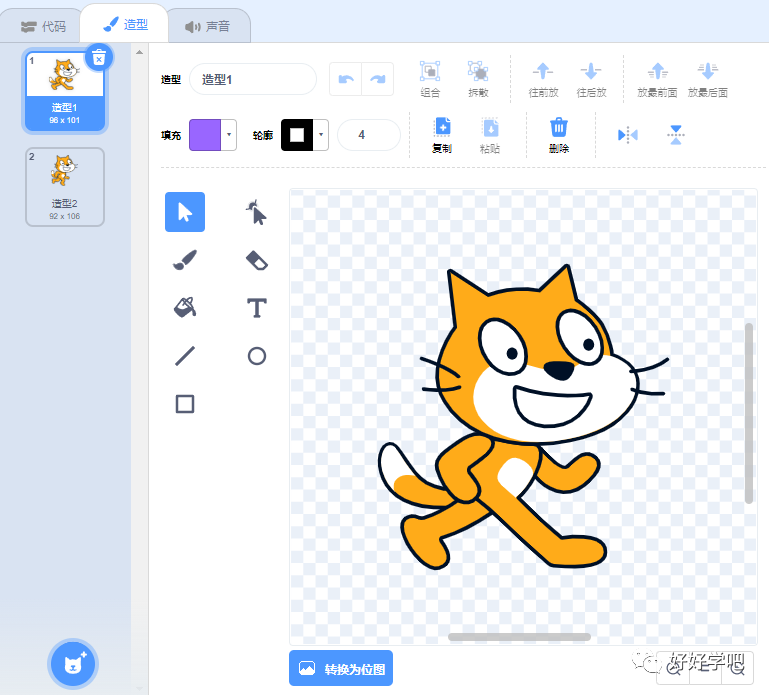The height and width of the screenshot is (695, 769).
Task: Switch to the 声音 (Sounds) tab
Action: click(x=207, y=26)
